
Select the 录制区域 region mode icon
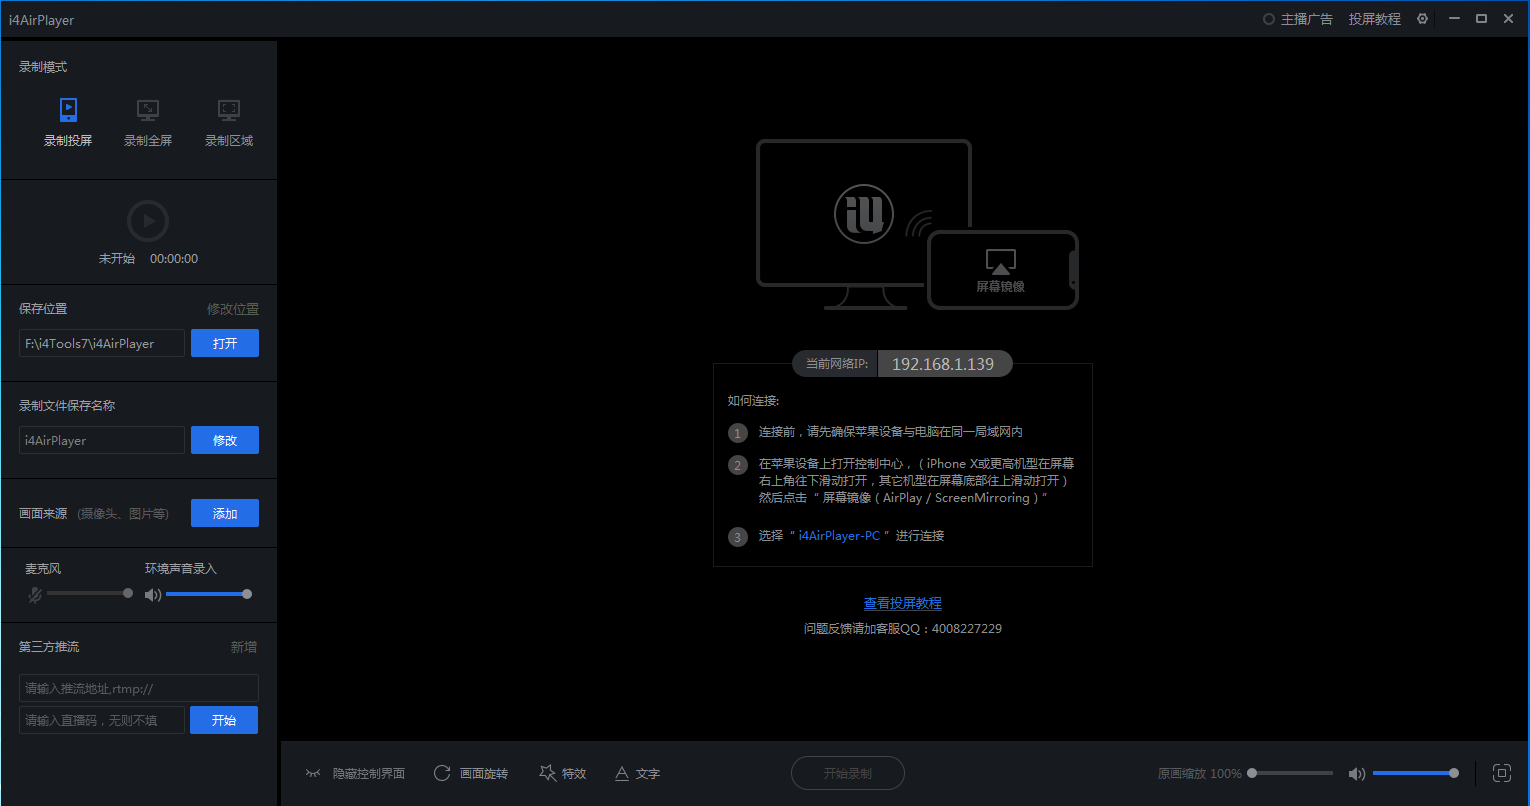(x=229, y=109)
